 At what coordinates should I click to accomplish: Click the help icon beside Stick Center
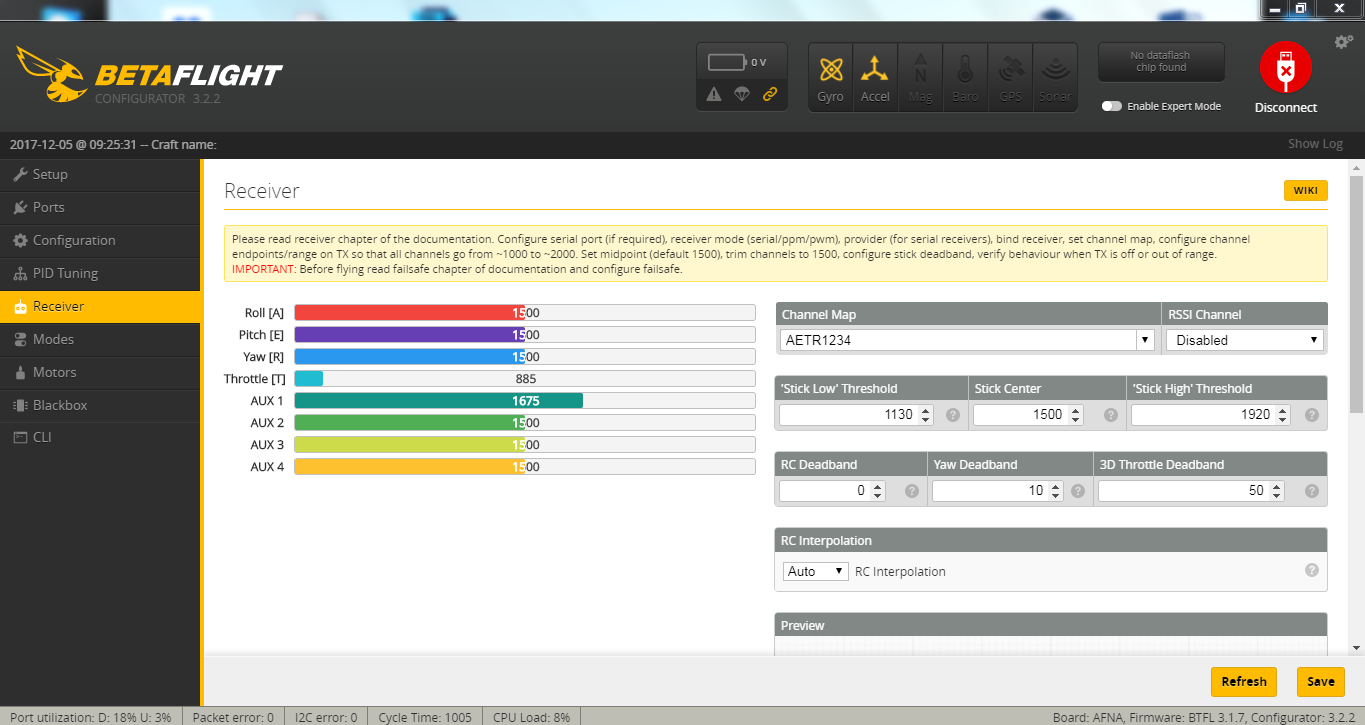1111,415
